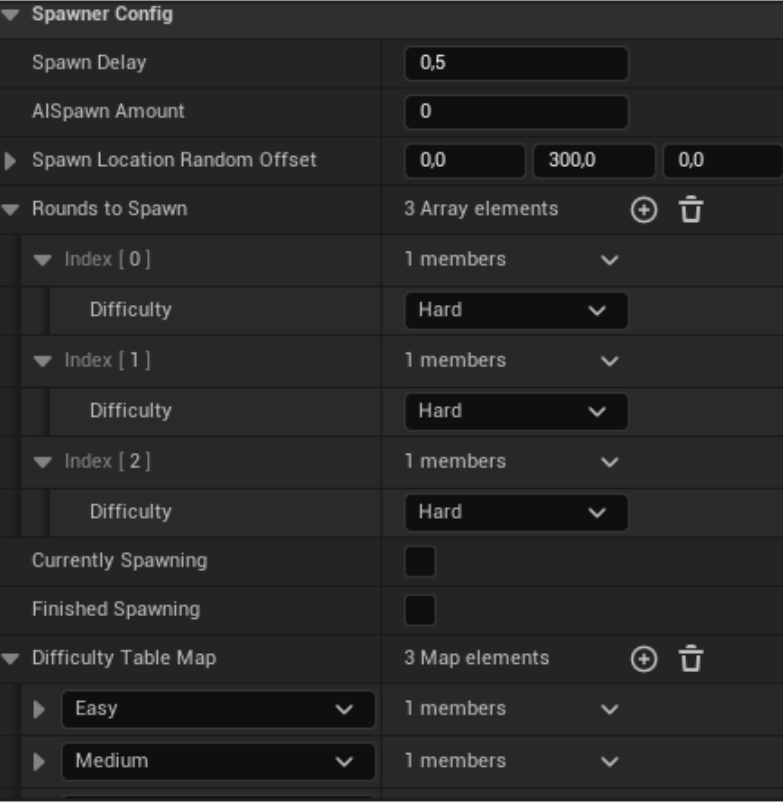Viewport: 783px width, 802px height.
Task: Toggle the Currently Spawning checkbox
Action: 420,562
